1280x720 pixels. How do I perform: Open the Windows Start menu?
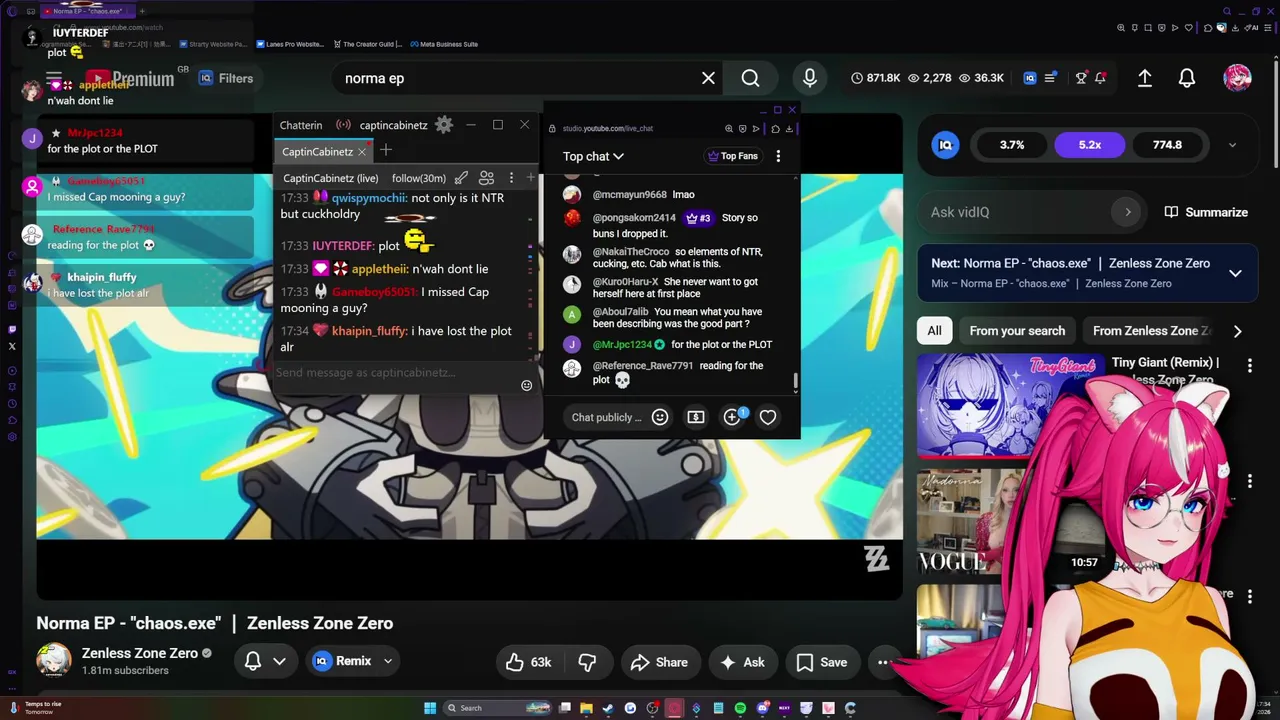click(x=430, y=708)
